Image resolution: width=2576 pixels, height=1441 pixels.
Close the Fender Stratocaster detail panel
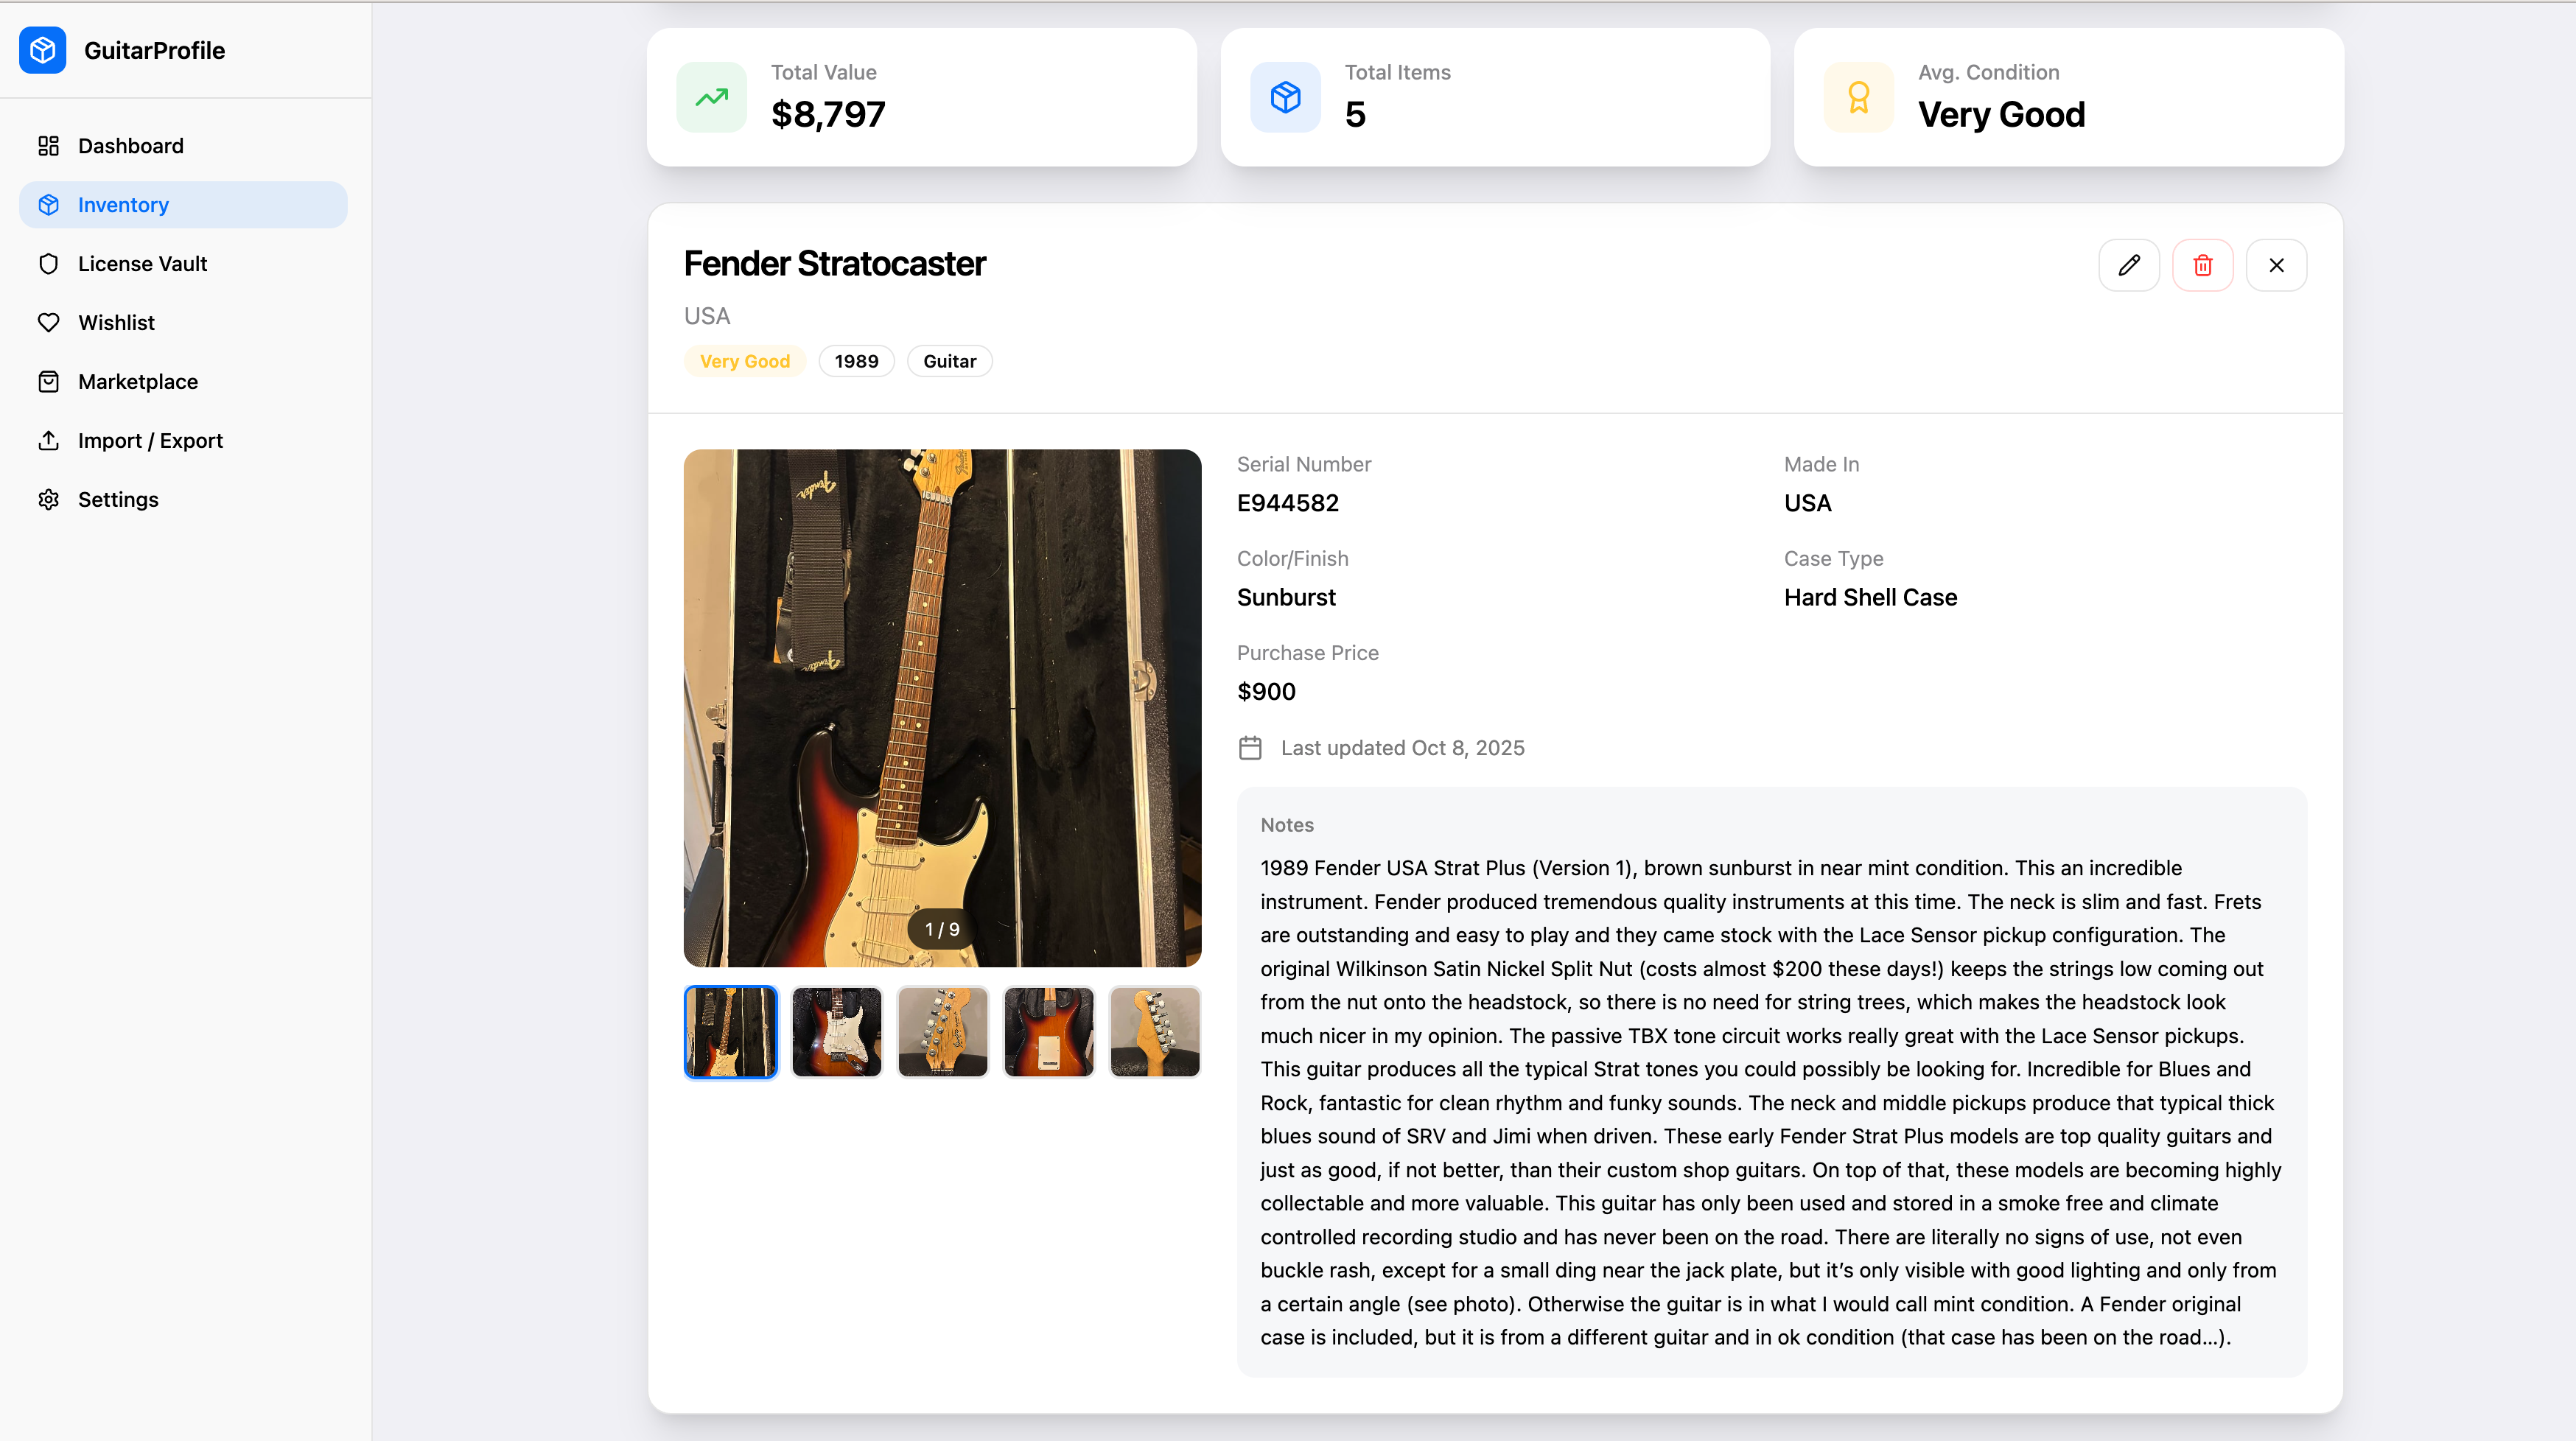(x=2276, y=265)
